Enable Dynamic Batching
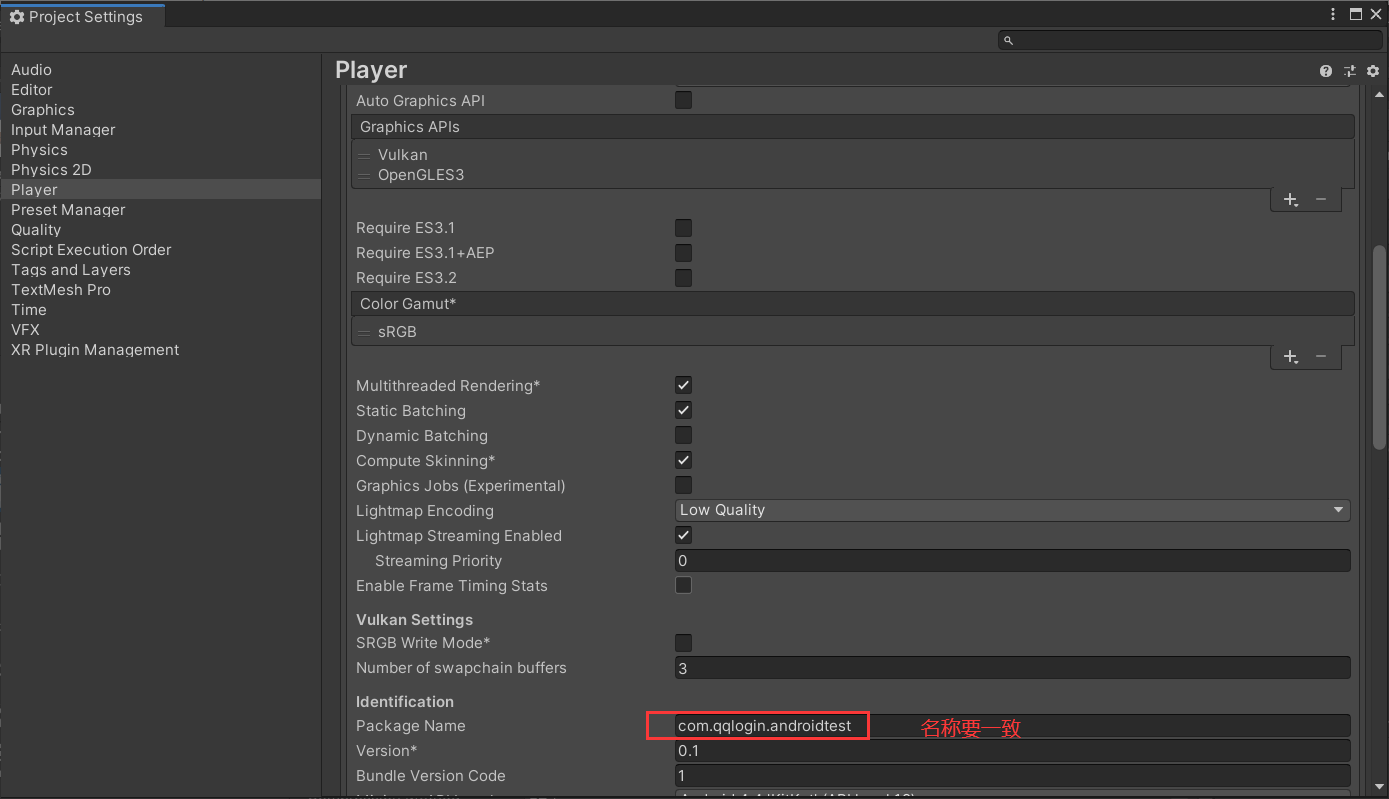 pos(683,435)
